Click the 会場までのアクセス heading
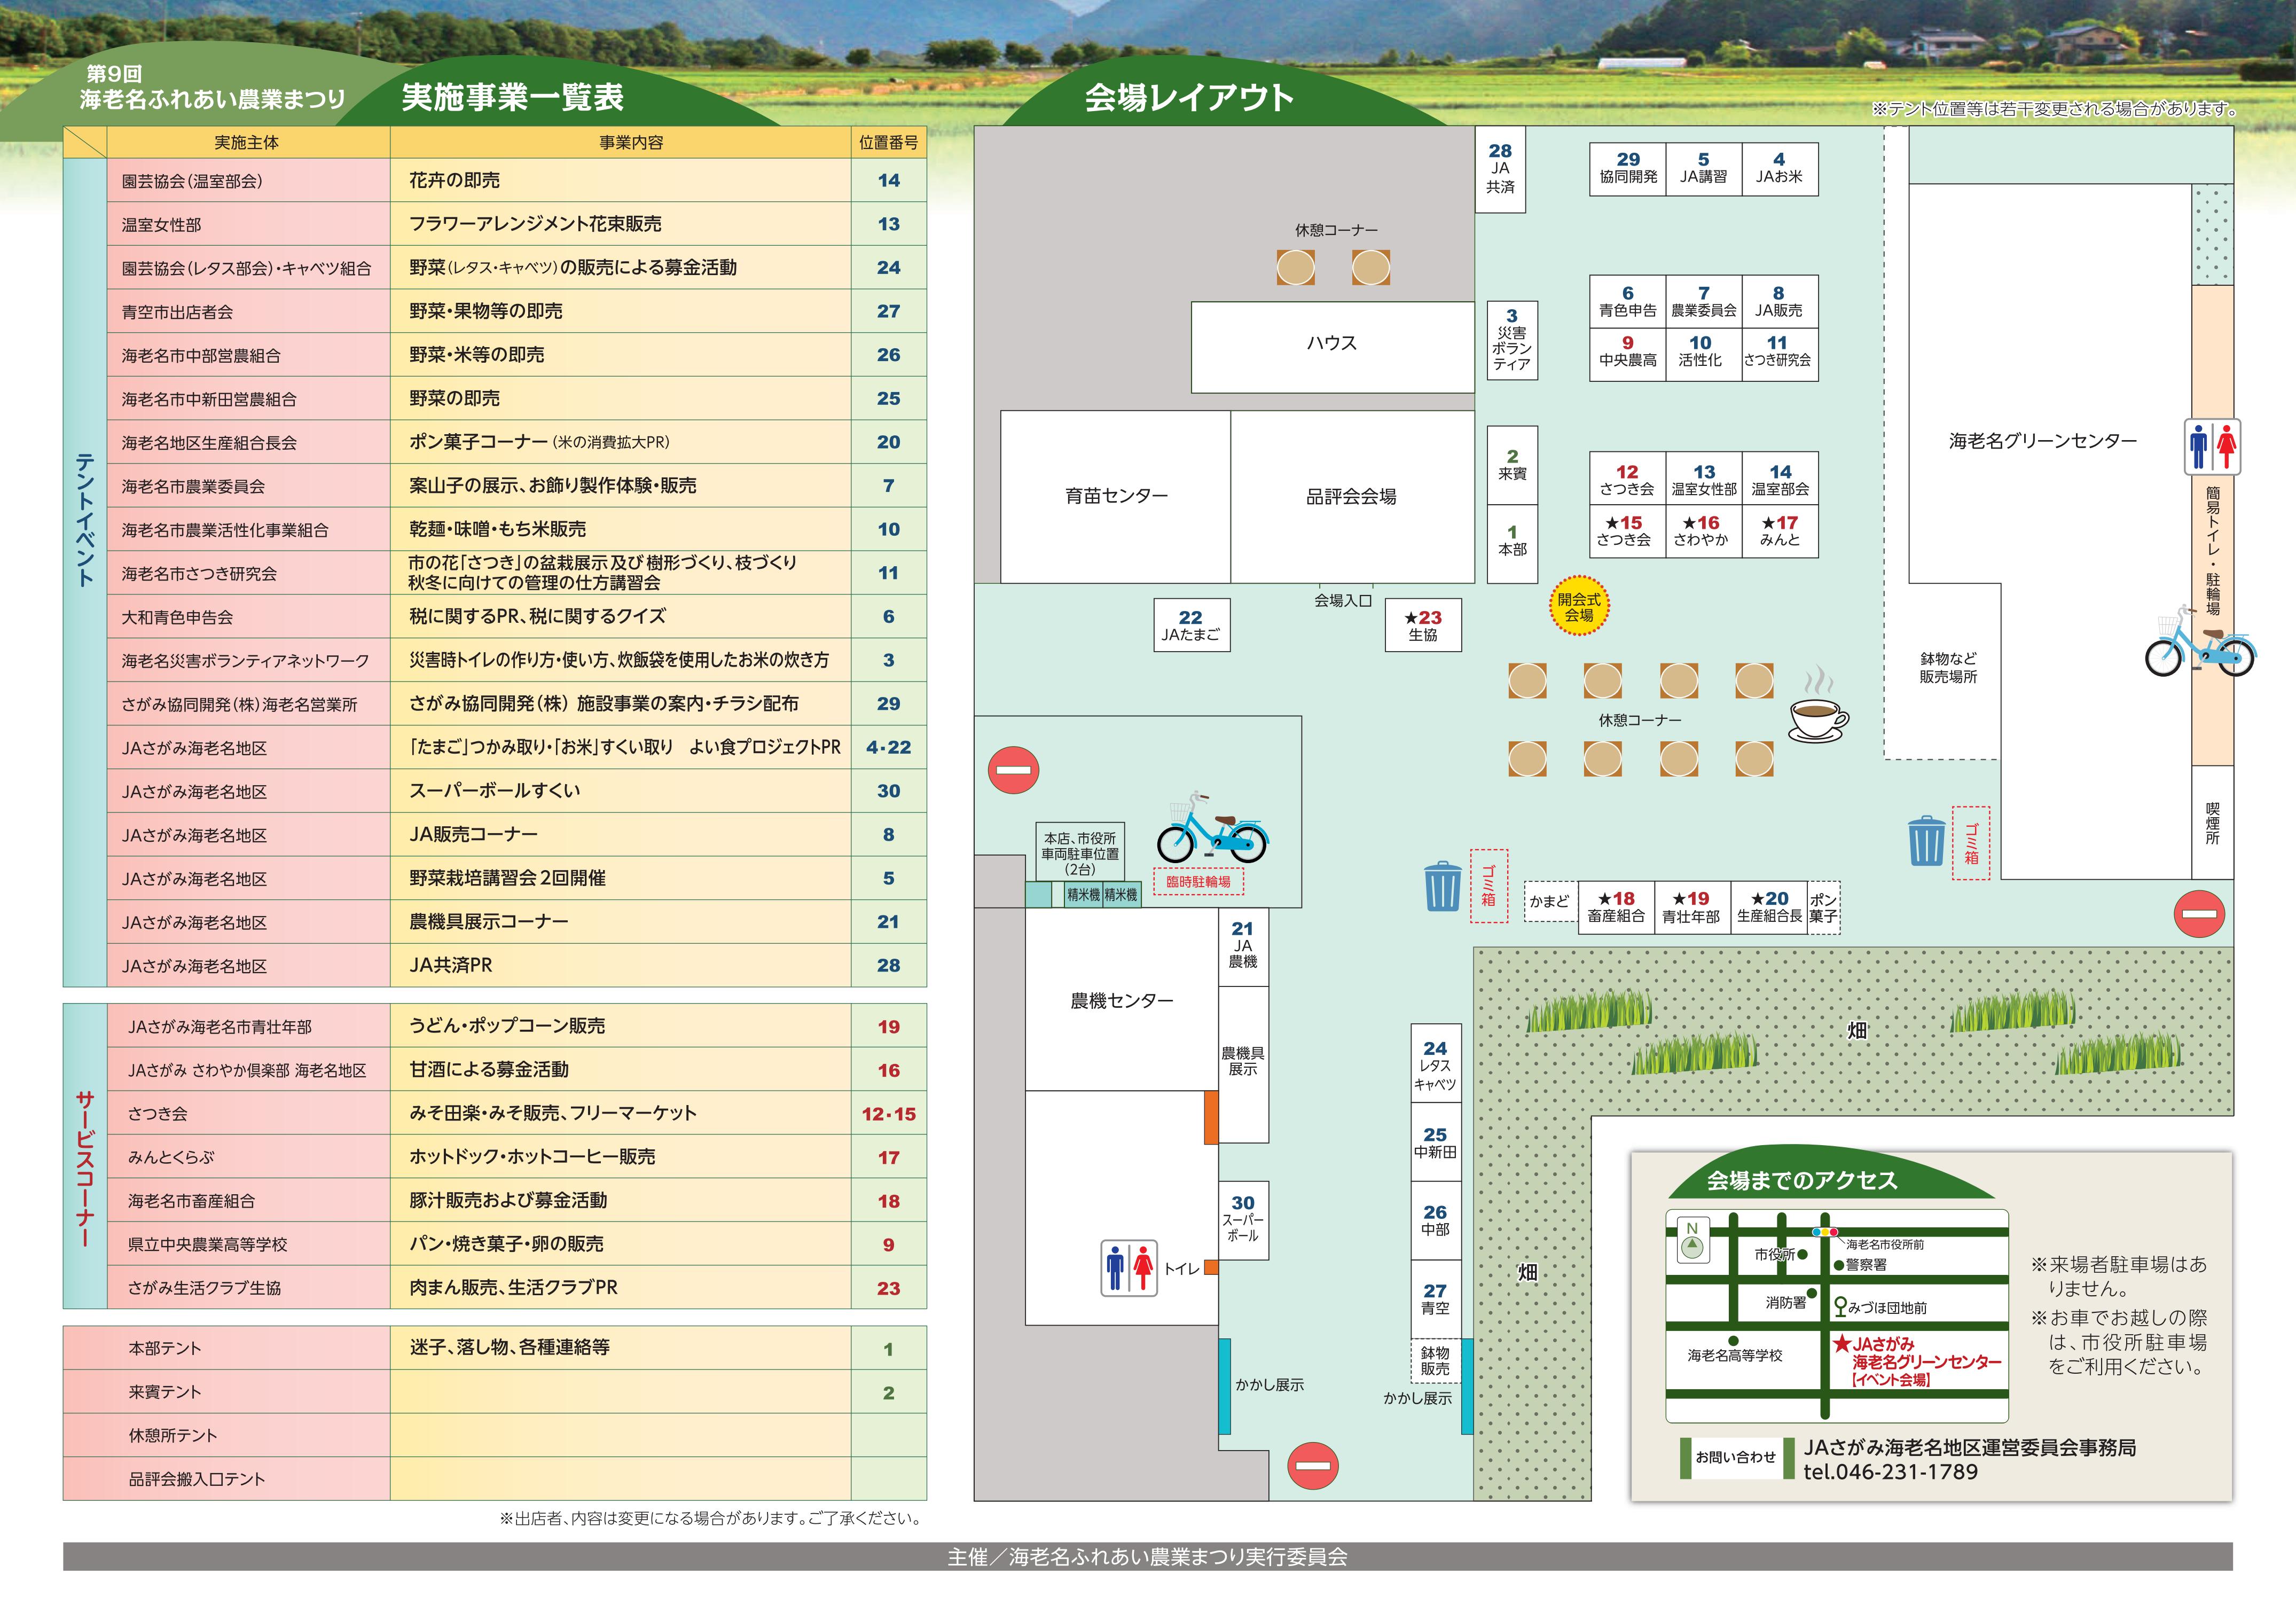Image resolution: width=2296 pixels, height=1621 pixels. pyautogui.click(x=1801, y=1181)
